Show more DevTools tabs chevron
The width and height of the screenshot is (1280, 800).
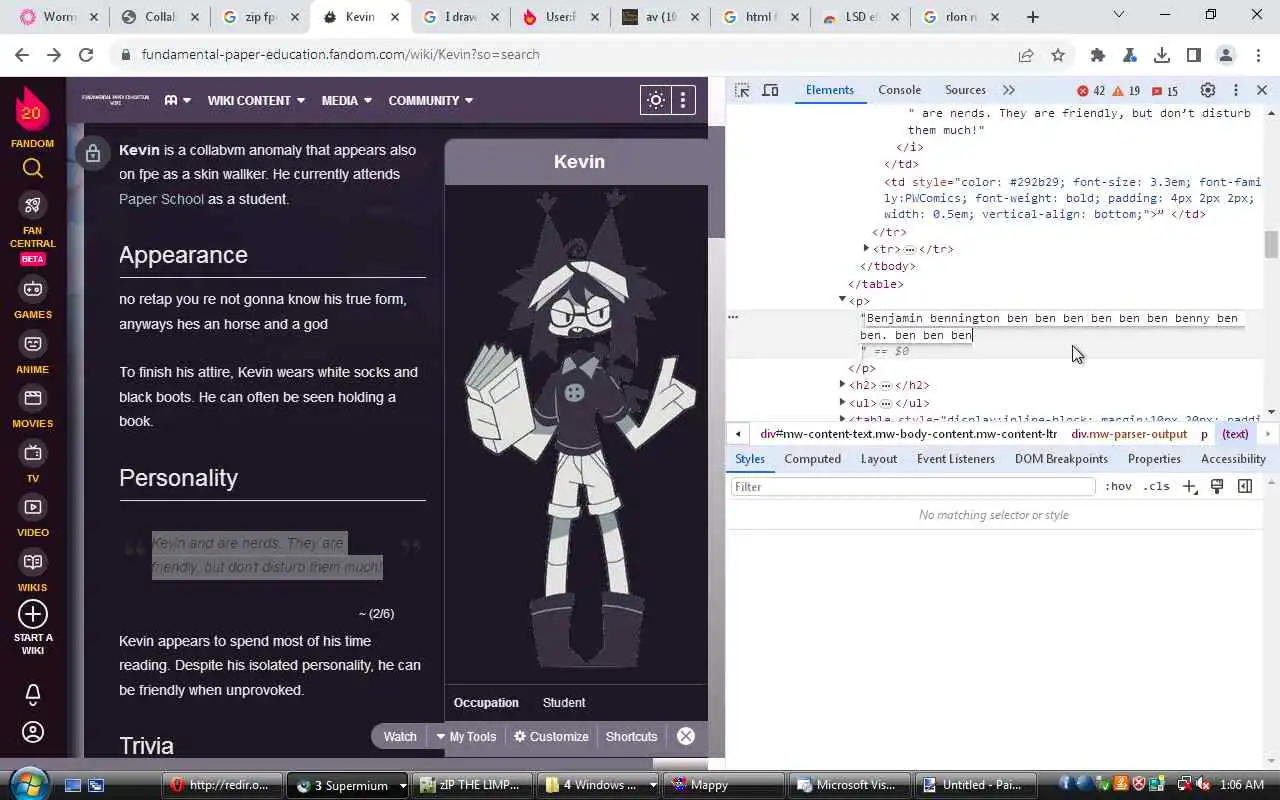coord(1009,90)
